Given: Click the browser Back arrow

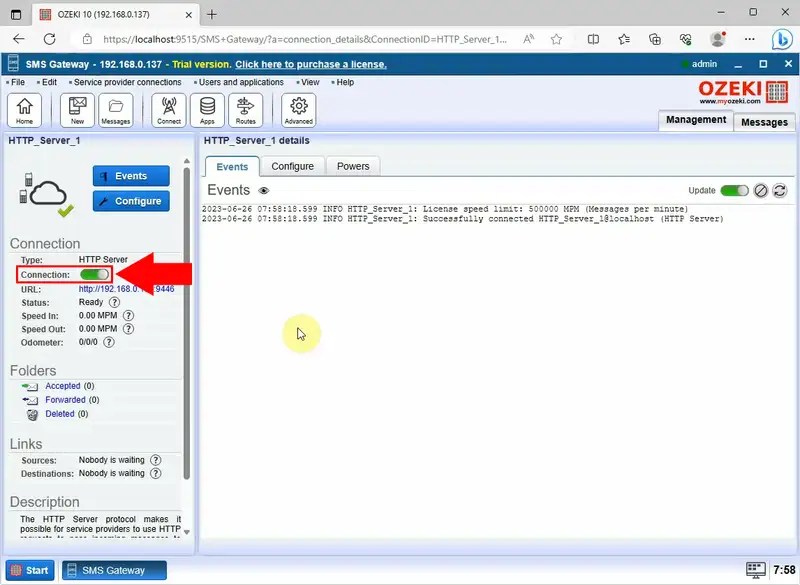Looking at the screenshot, I should coord(19,39).
